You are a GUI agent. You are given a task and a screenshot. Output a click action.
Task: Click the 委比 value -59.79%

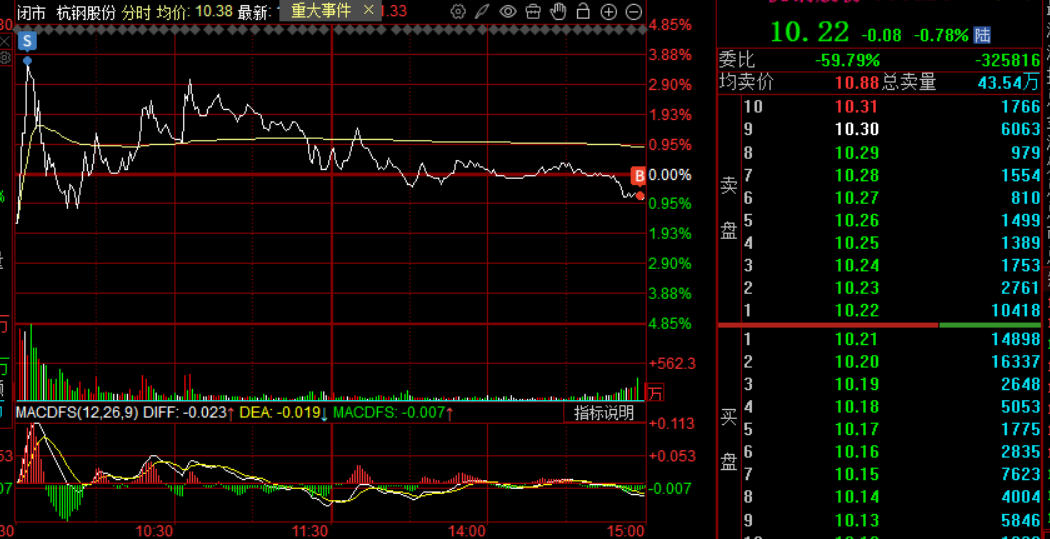pyautogui.click(x=847, y=60)
